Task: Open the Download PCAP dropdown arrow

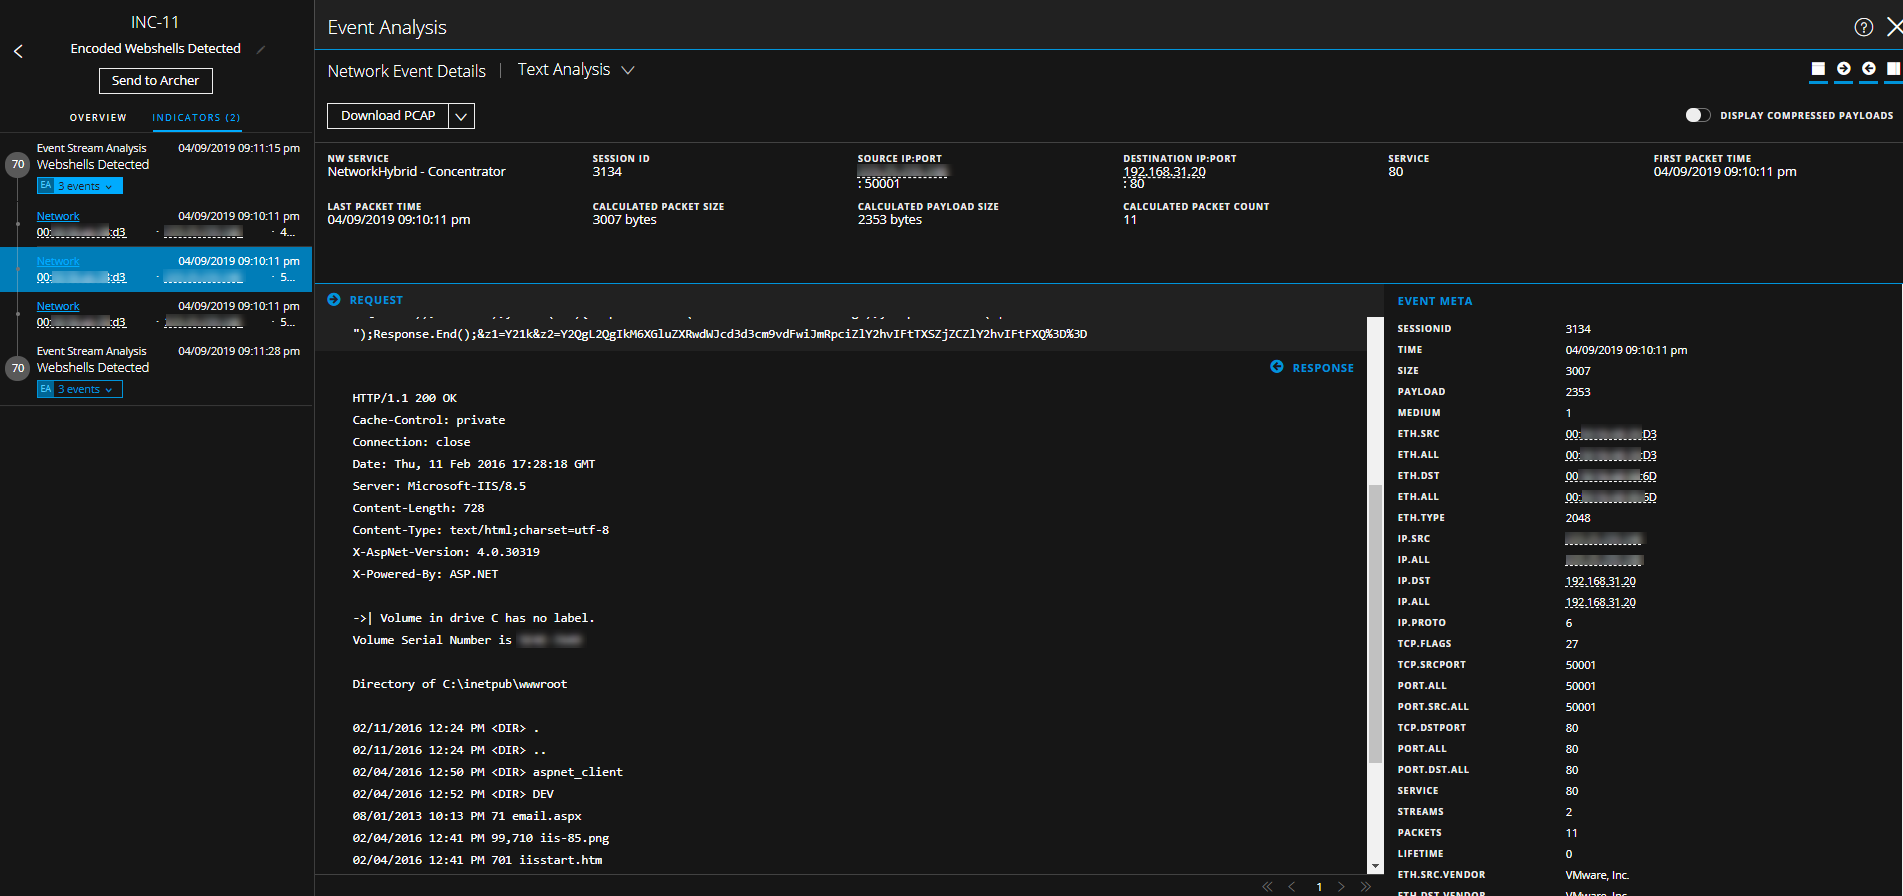Action: coord(461,116)
